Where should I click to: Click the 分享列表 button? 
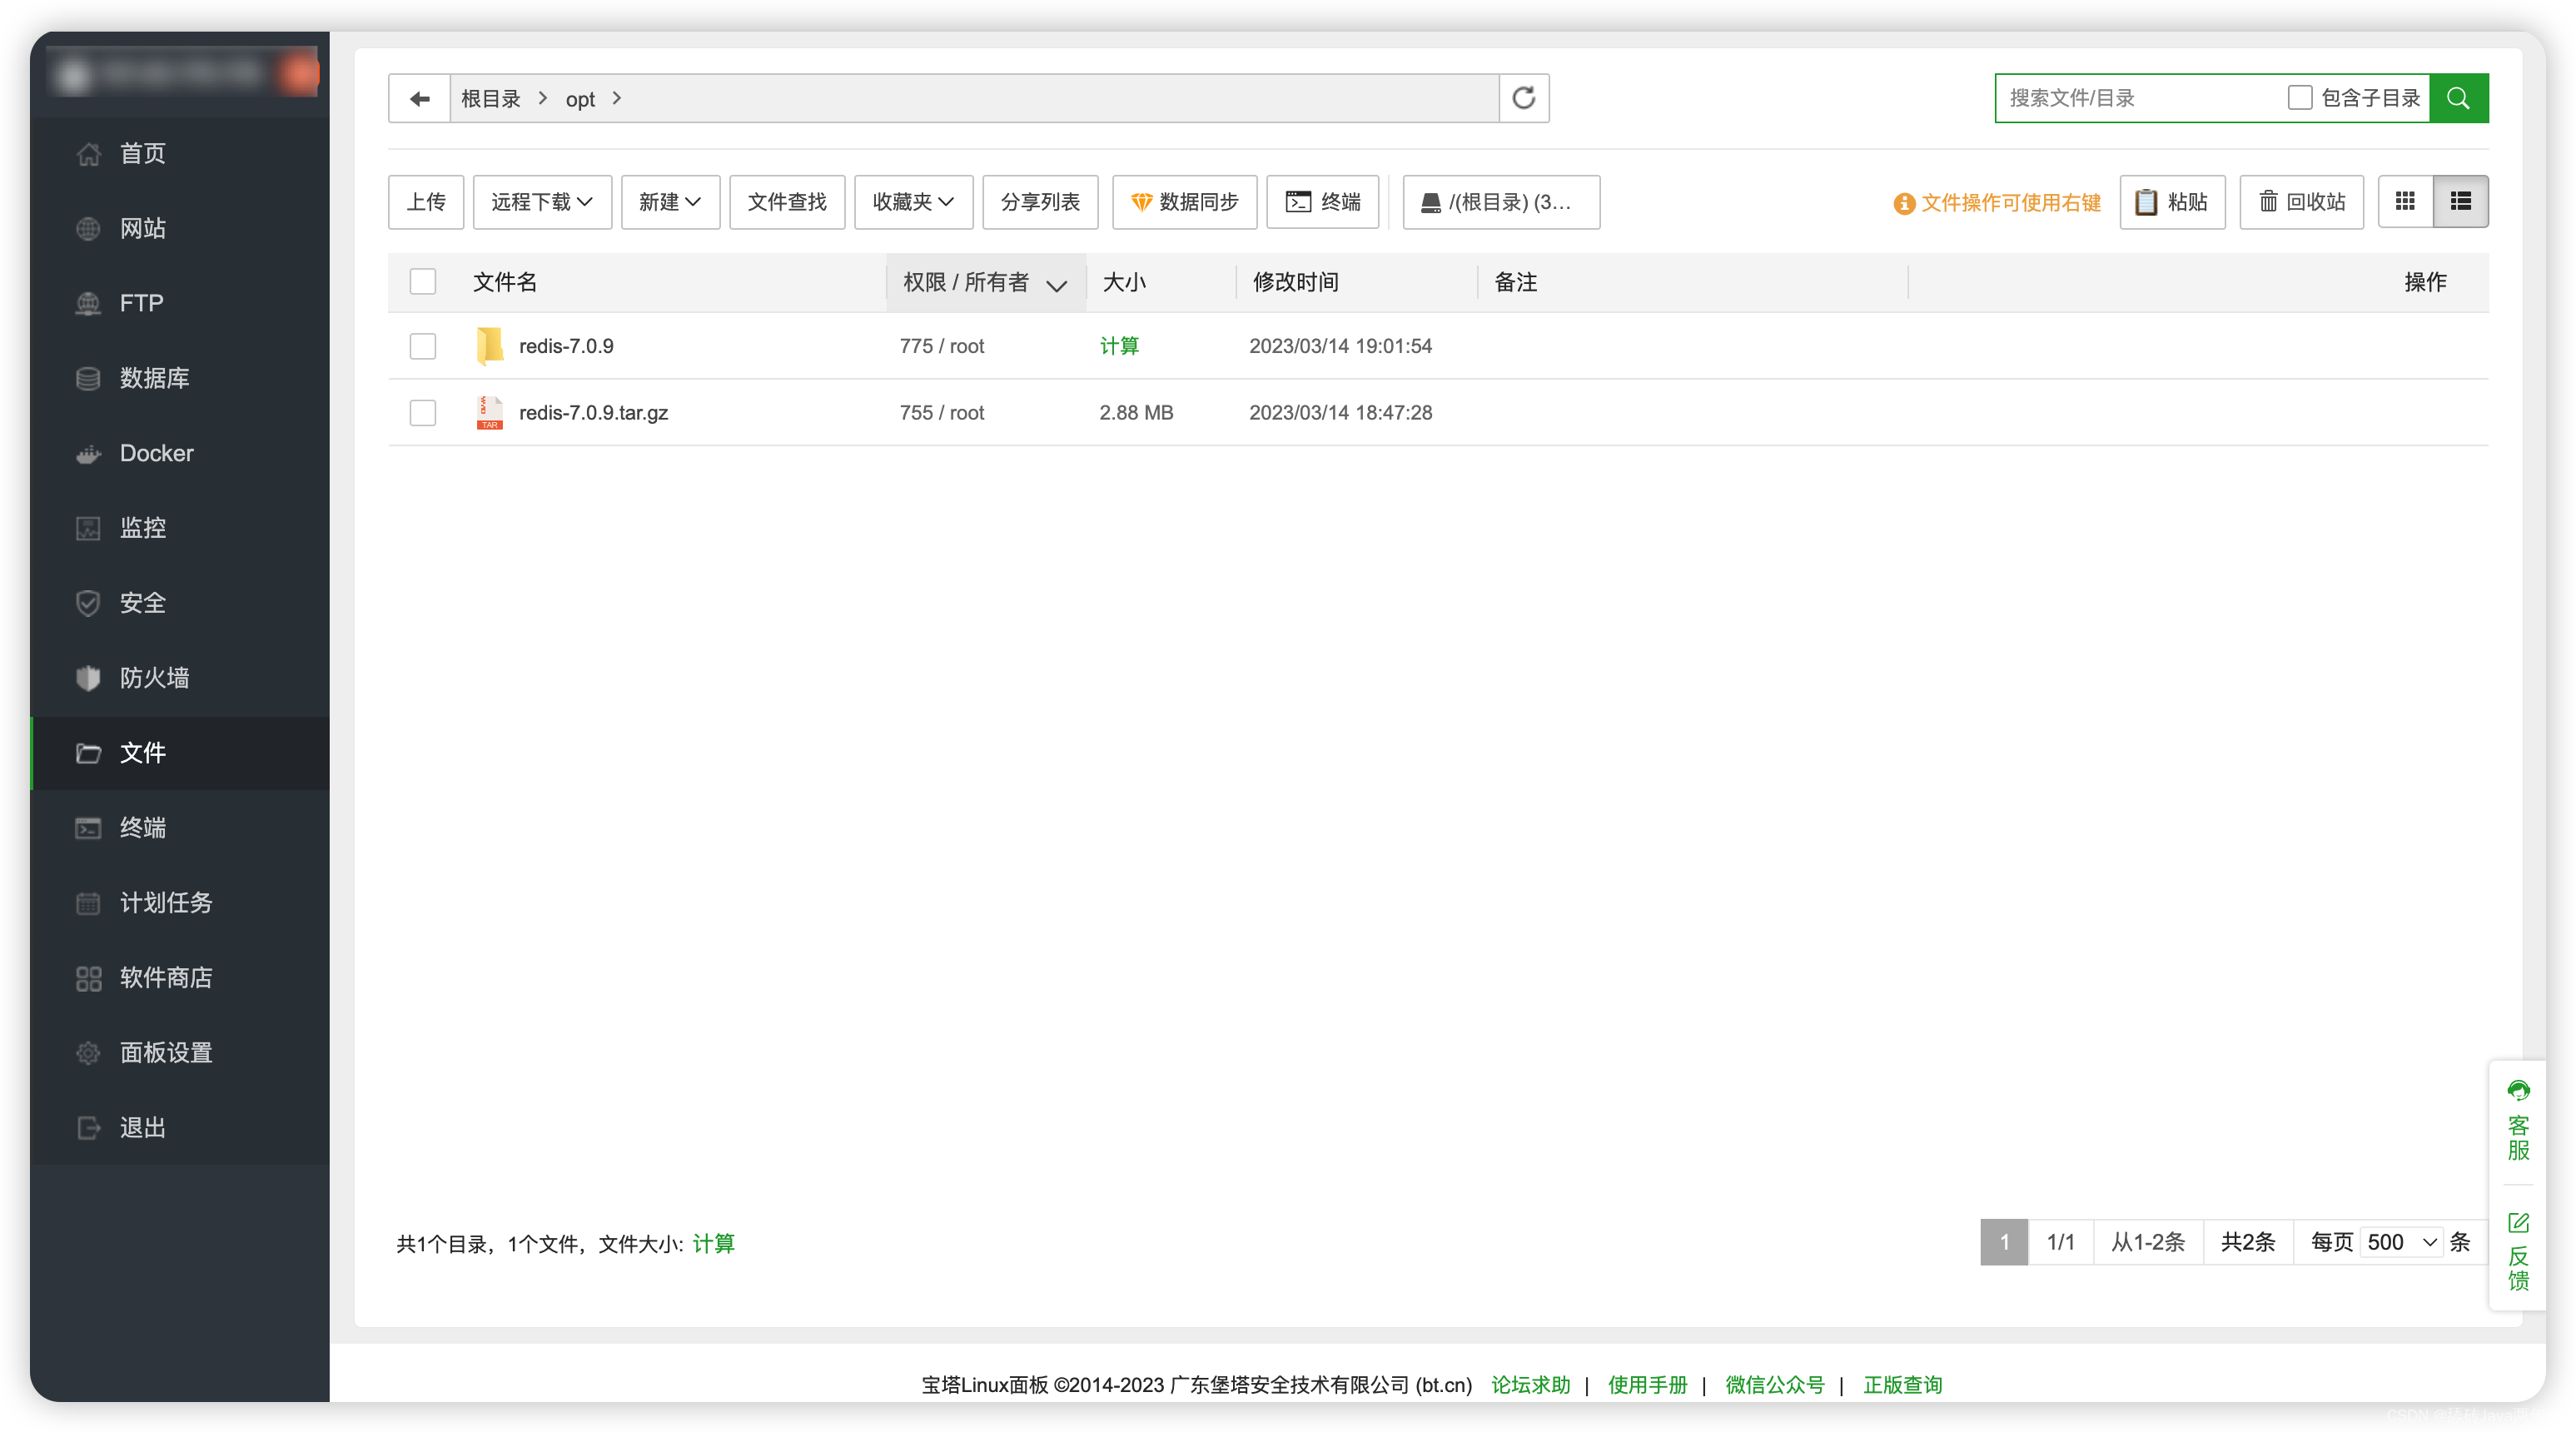(x=1040, y=202)
